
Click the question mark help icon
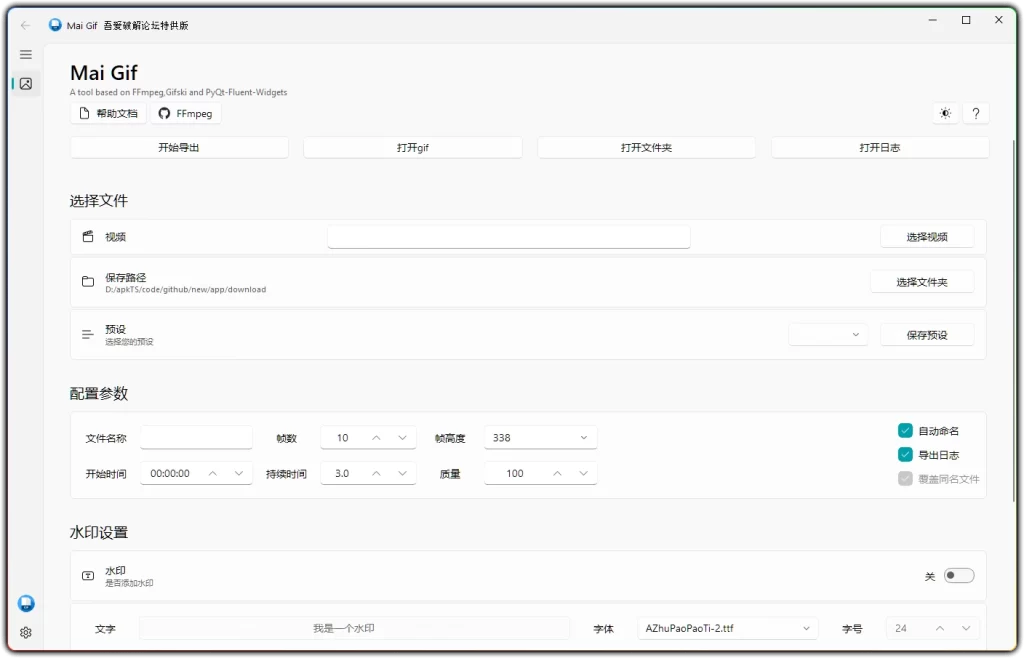tap(976, 113)
